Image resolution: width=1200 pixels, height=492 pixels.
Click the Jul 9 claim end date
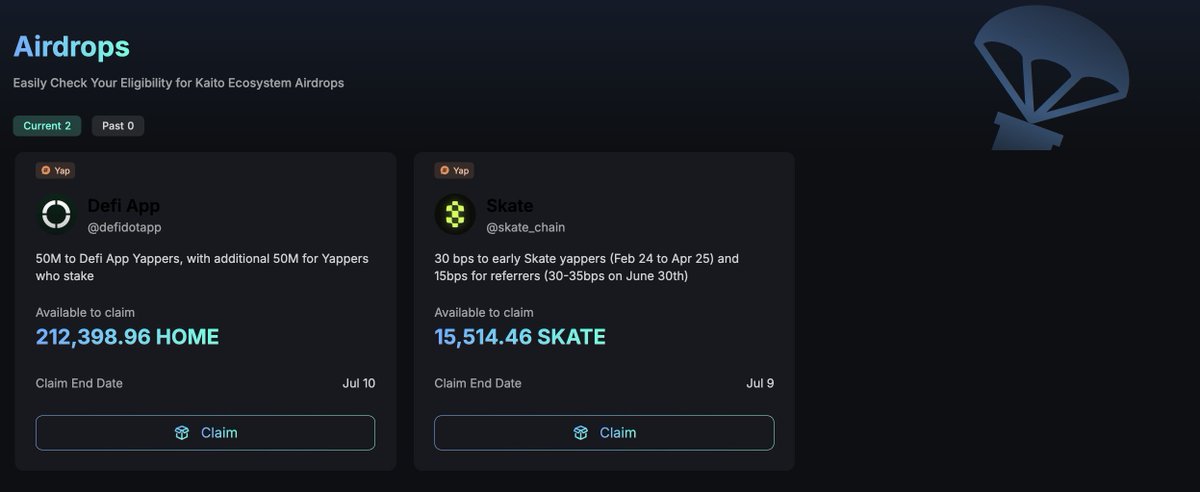point(760,383)
